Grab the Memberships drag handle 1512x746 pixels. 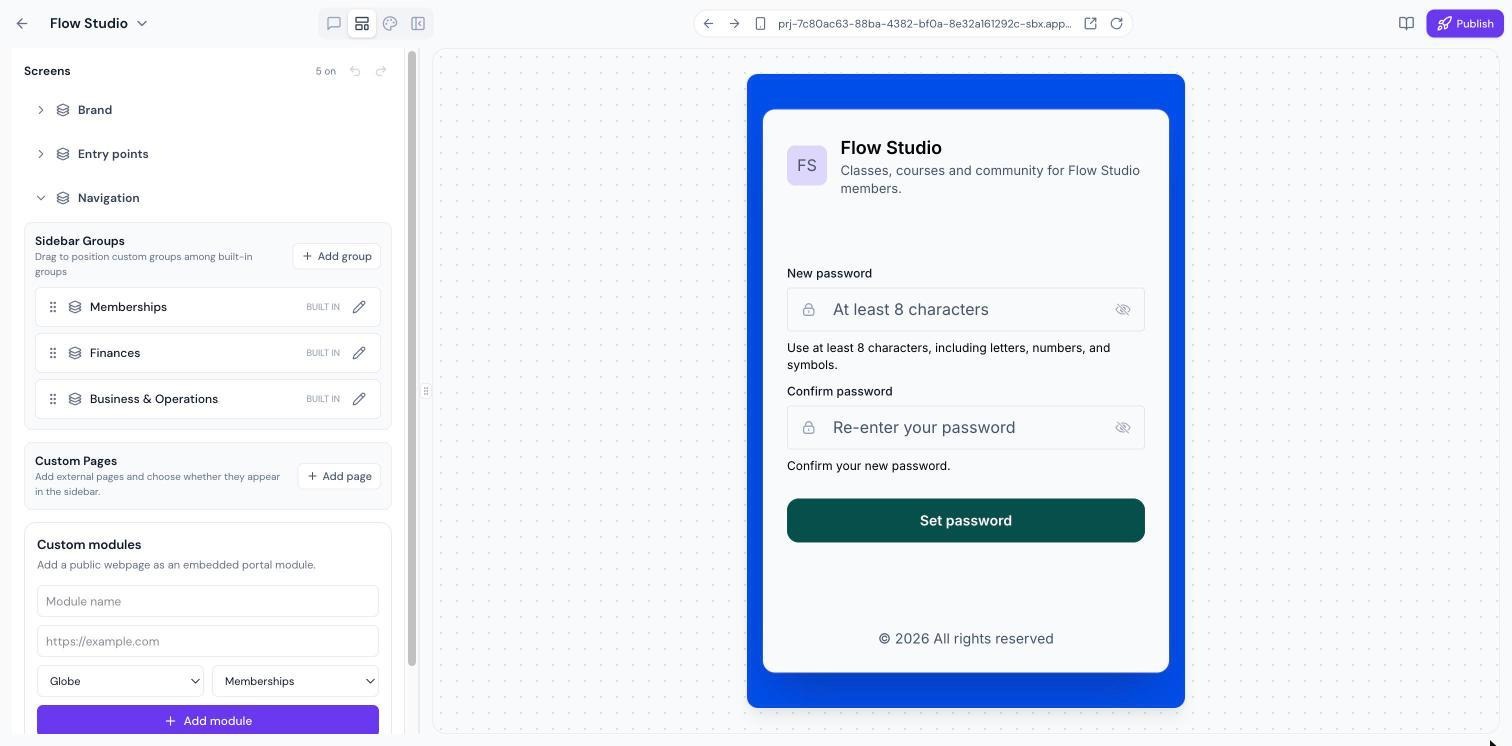pos(53,307)
